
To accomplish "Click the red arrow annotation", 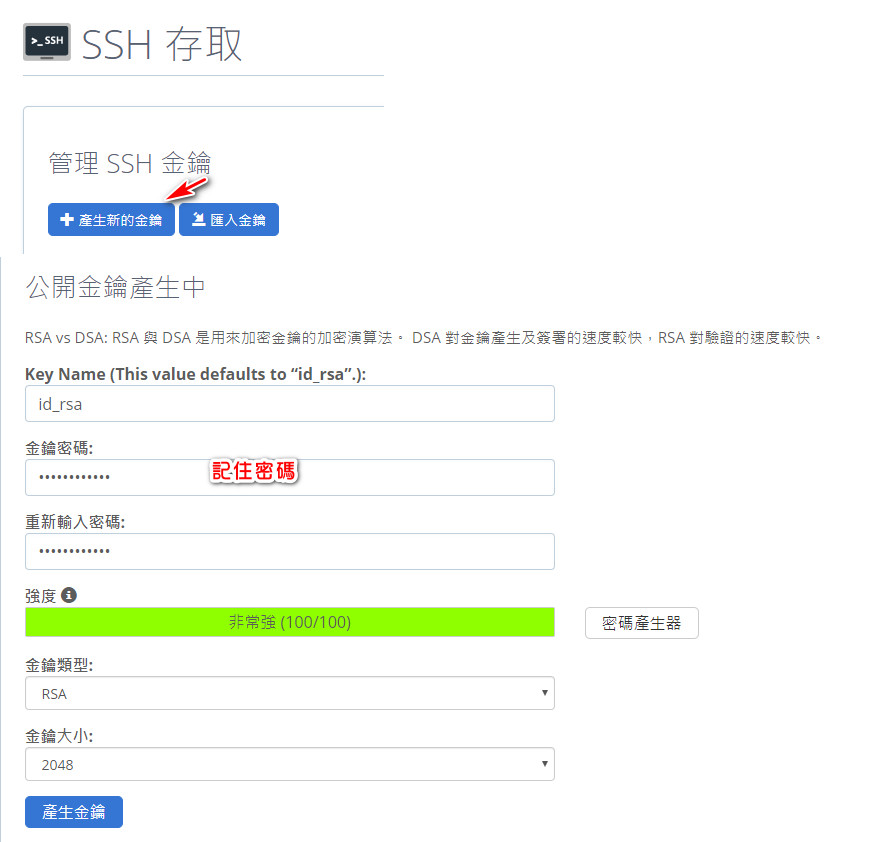I will pyautogui.click(x=186, y=186).
